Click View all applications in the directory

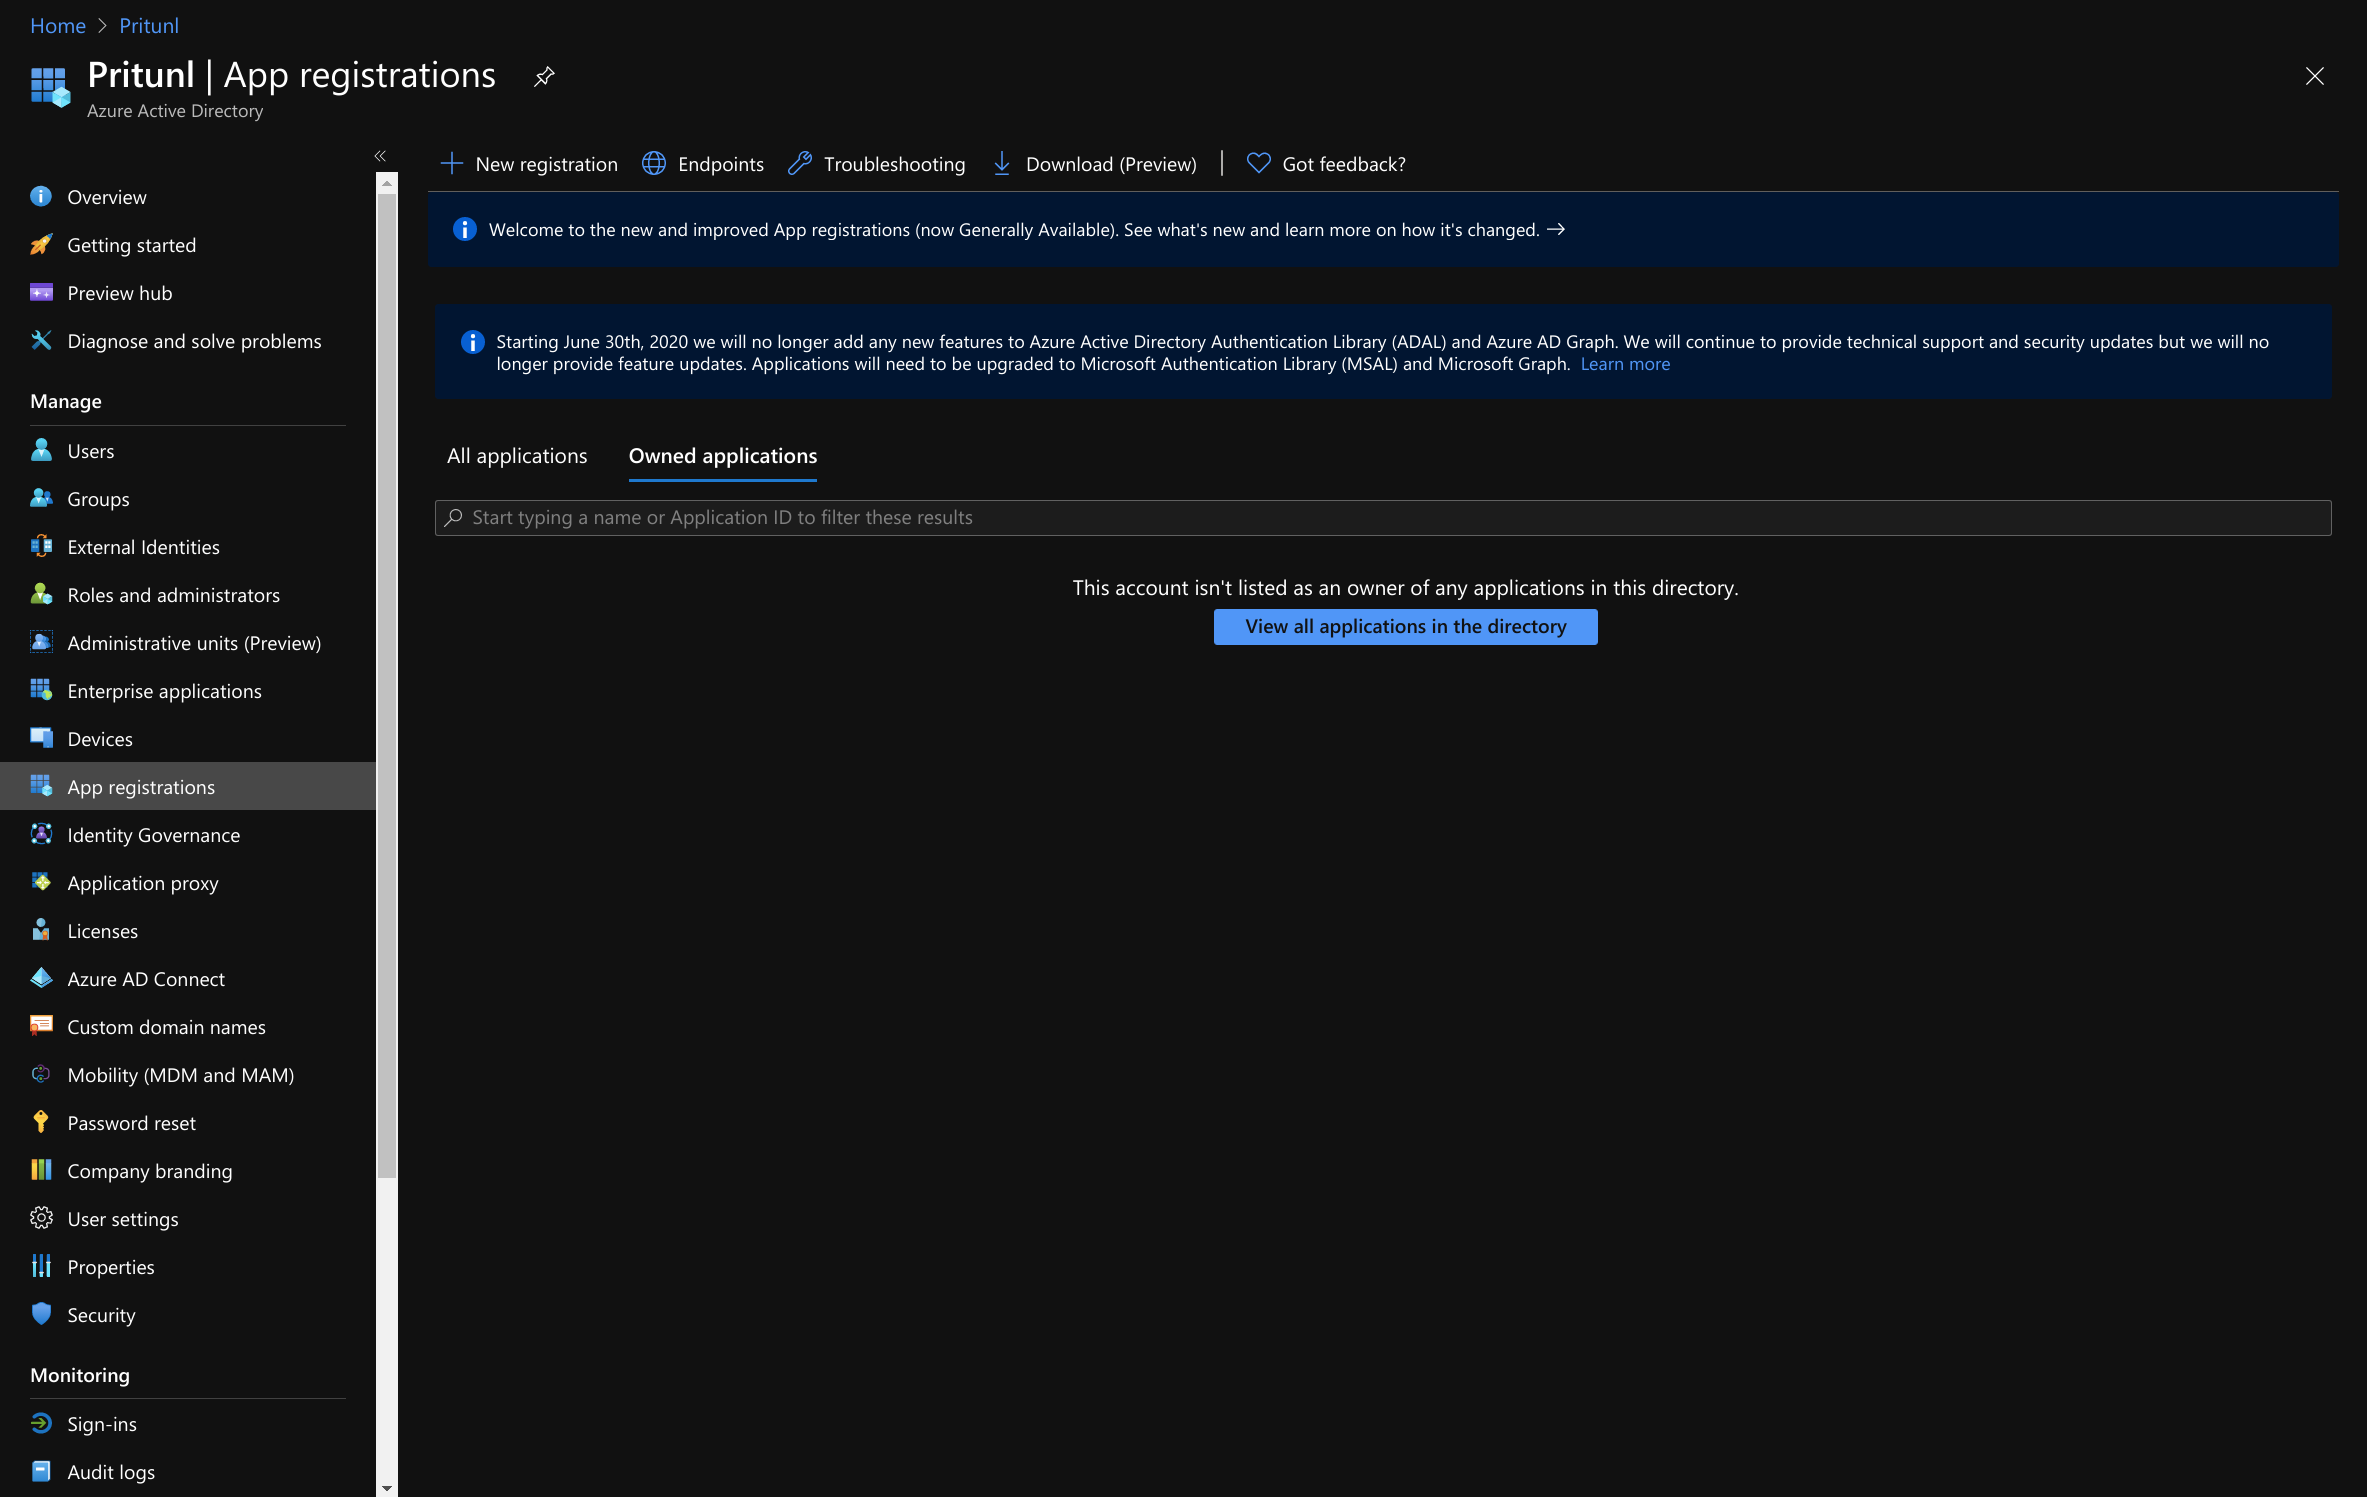(x=1405, y=627)
